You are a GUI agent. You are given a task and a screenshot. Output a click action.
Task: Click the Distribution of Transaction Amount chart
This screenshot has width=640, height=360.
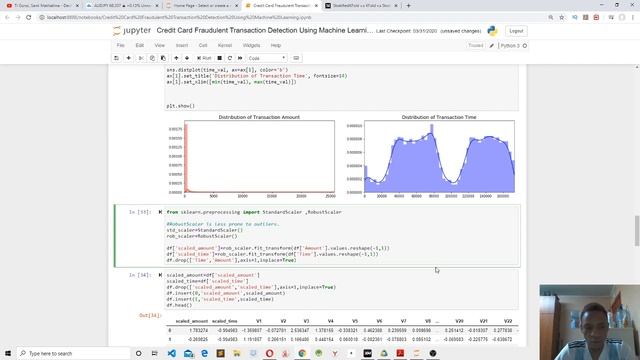pyautogui.click(x=259, y=156)
